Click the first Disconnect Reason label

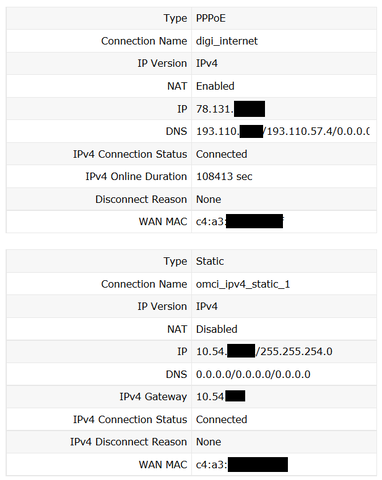141,199
